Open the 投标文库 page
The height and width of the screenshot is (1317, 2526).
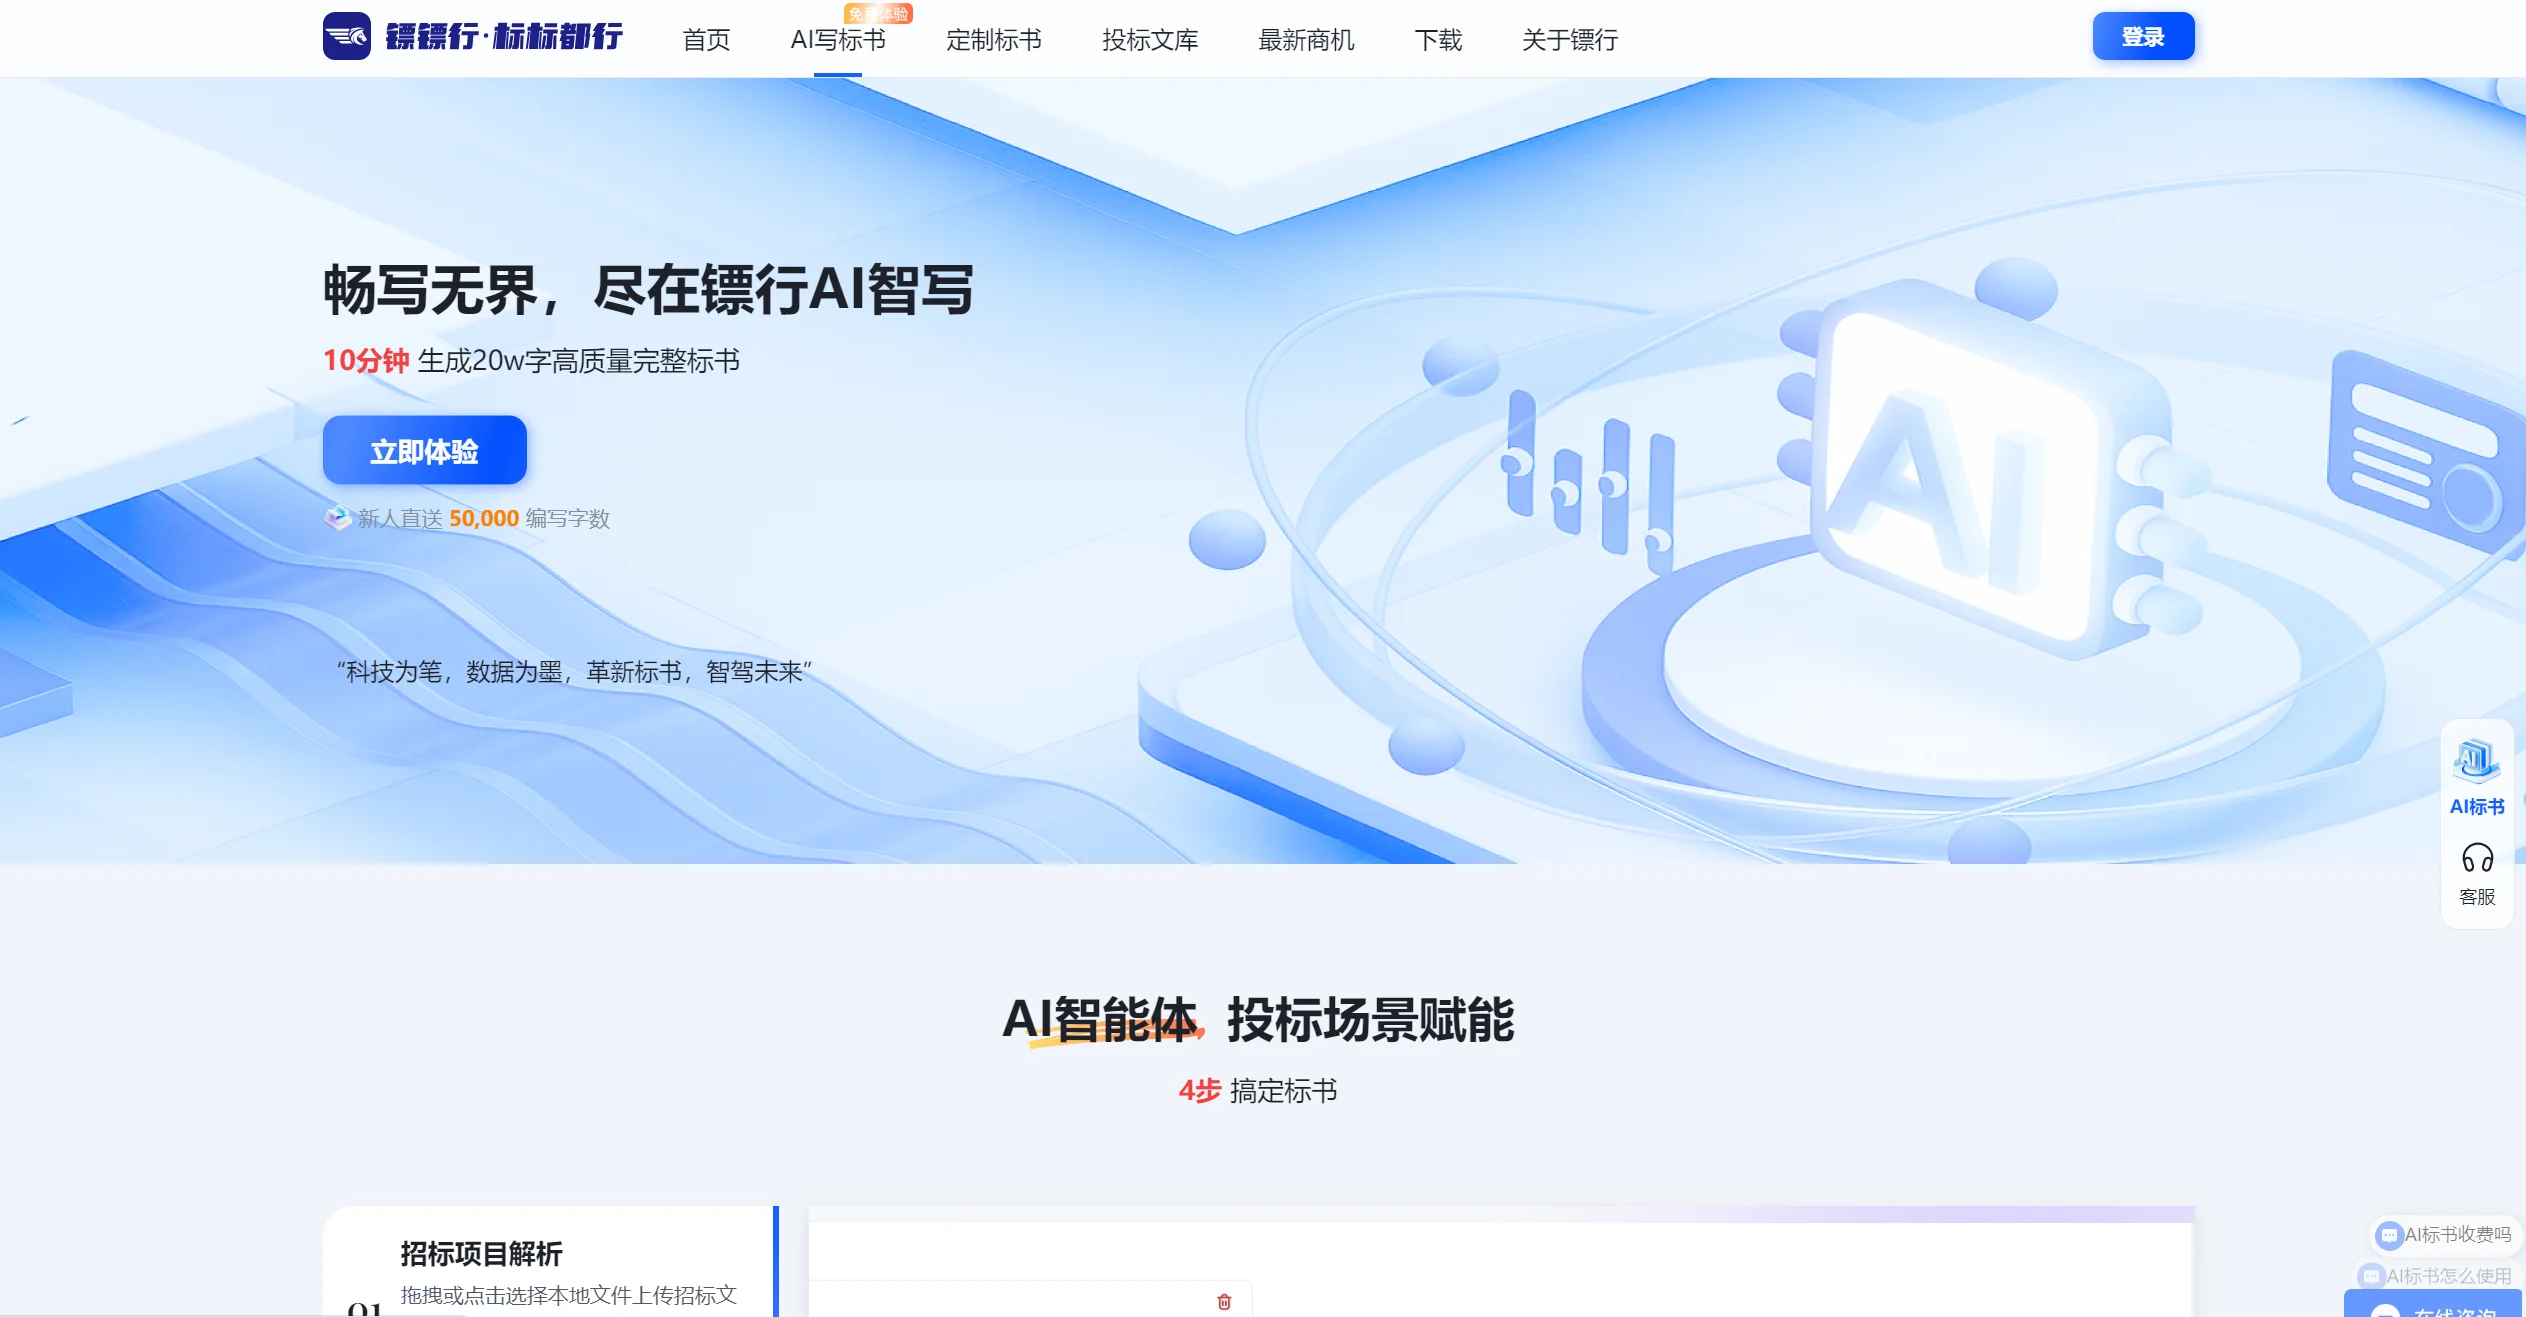(1150, 40)
